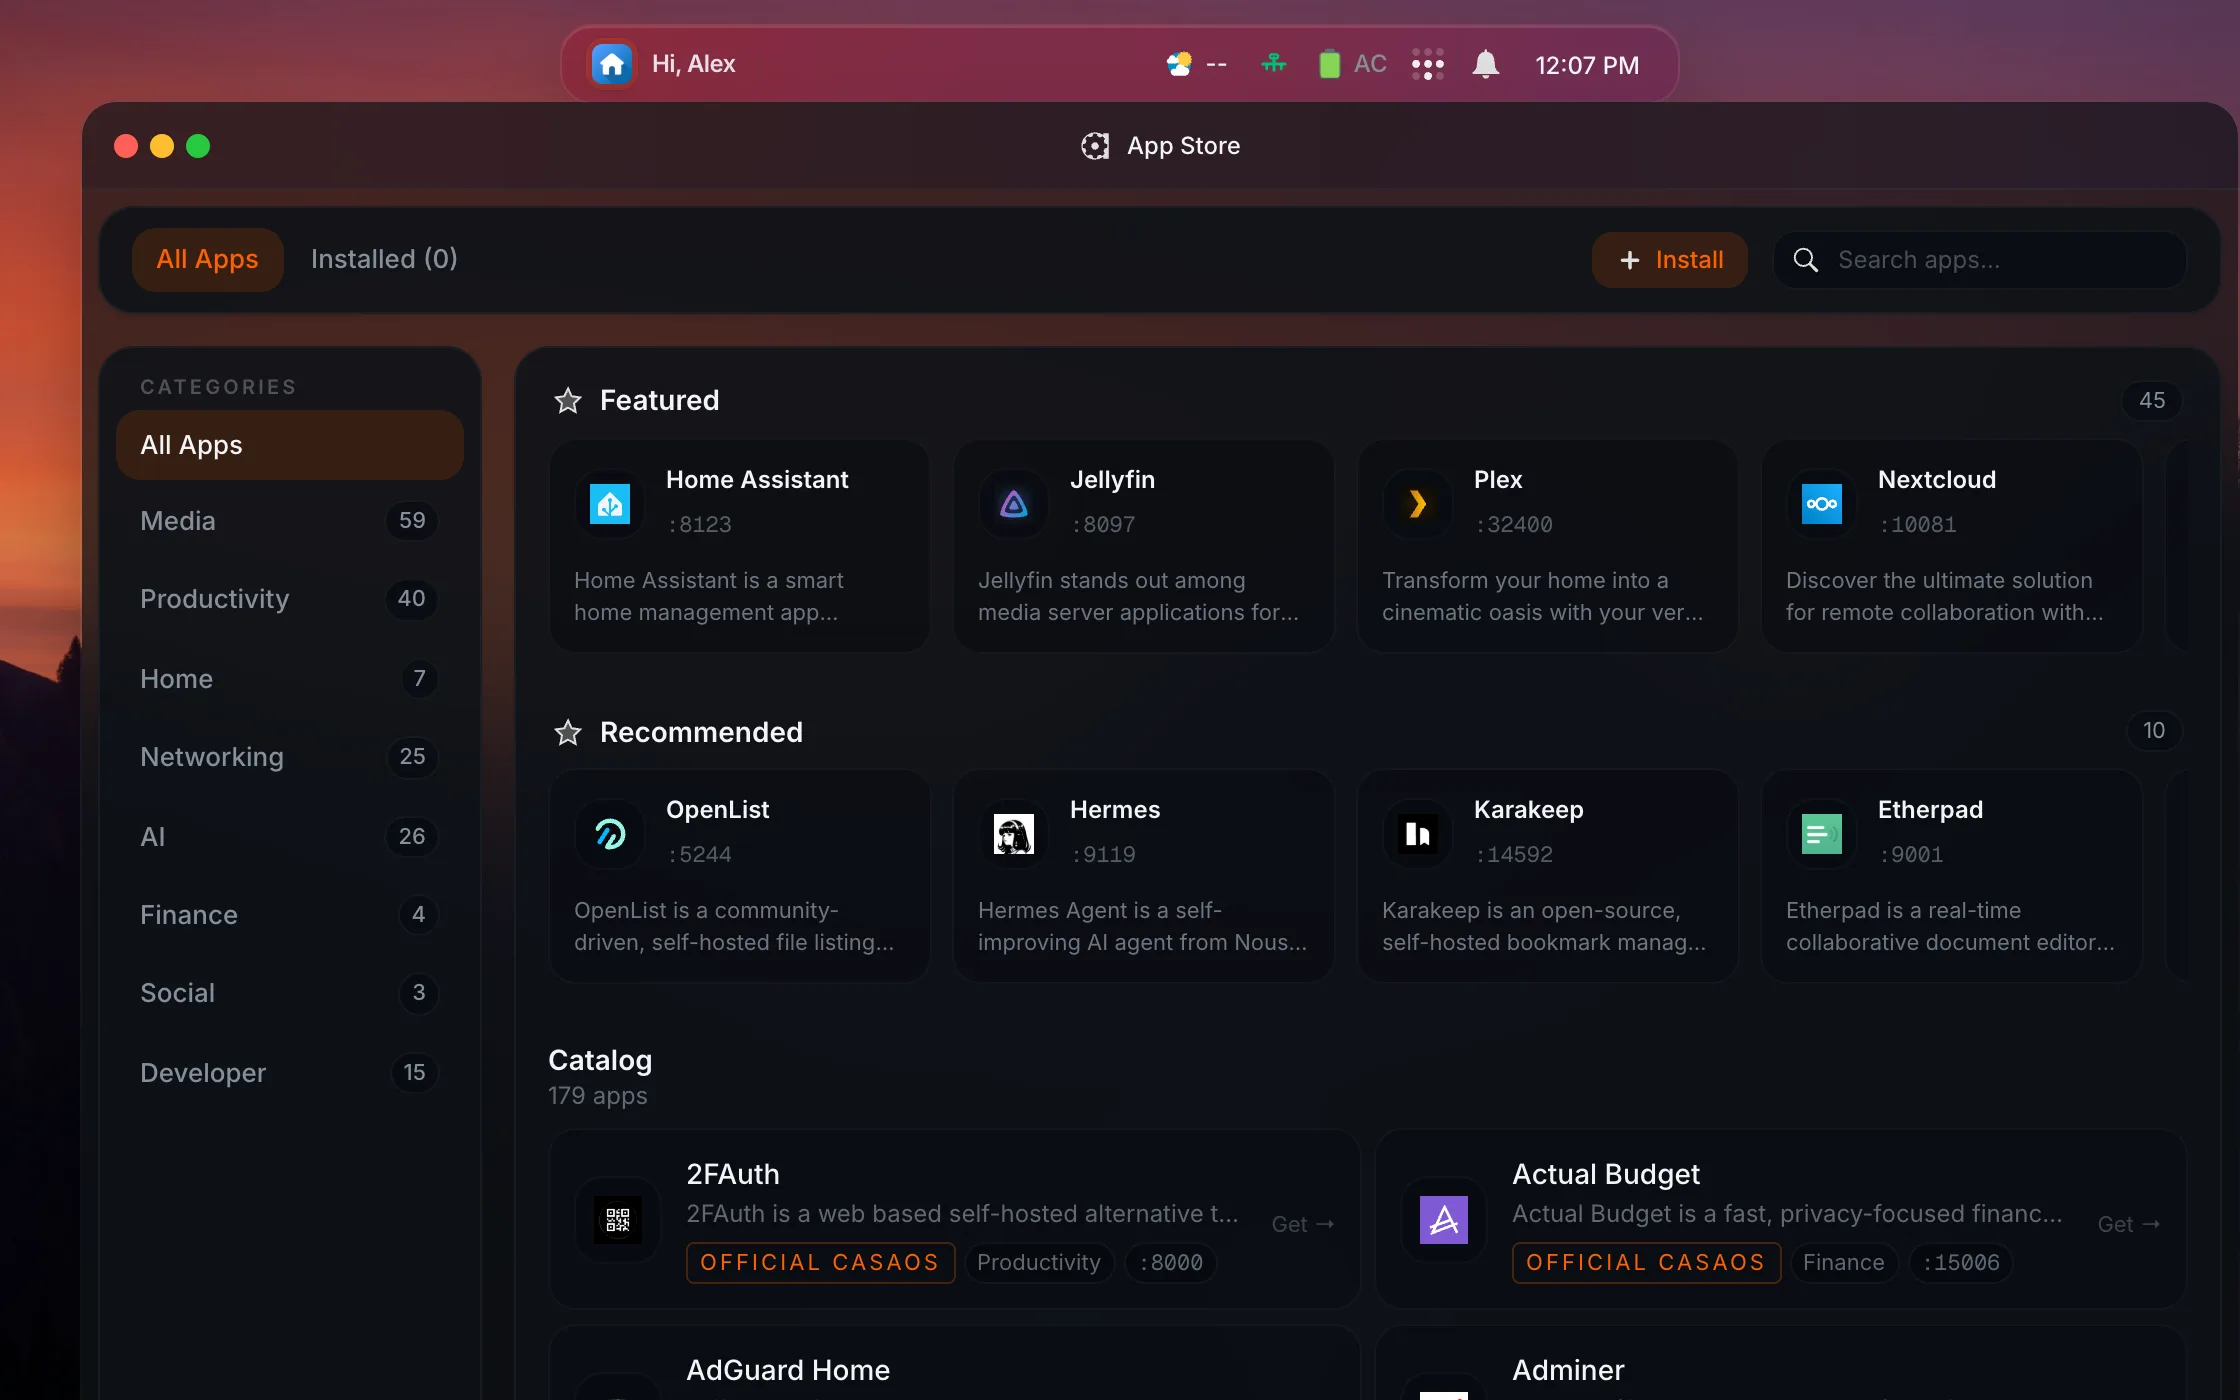Select All Apps in Categories sidebar
This screenshot has width=2240, height=1400.
[290, 445]
